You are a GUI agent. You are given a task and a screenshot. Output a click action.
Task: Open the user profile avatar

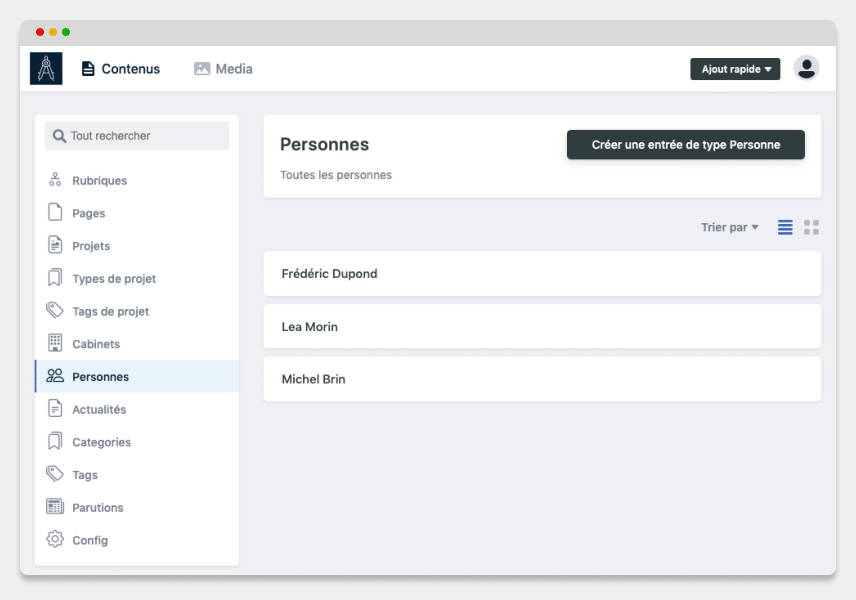pyautogui.click(x=806, y=68)
